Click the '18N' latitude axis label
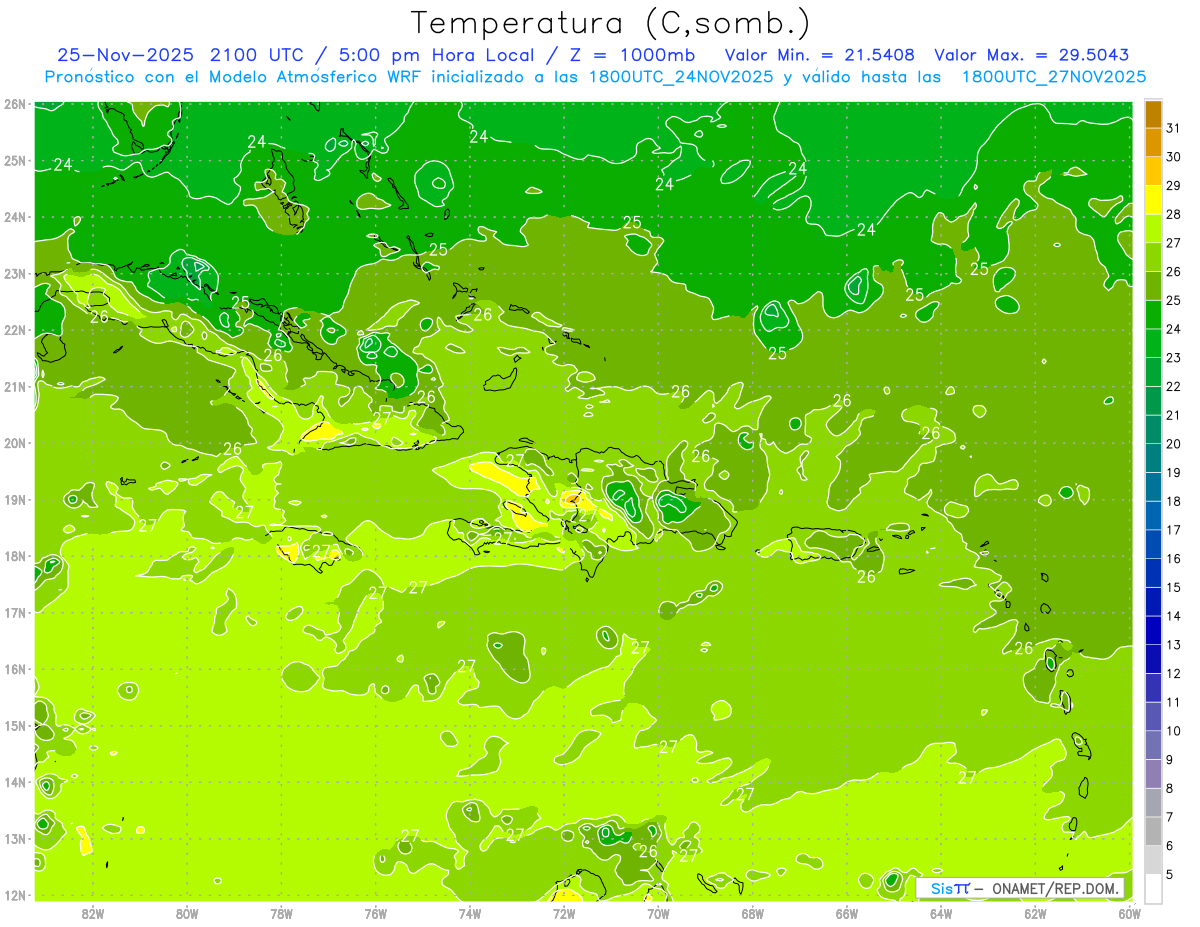Viewport: 1200px width, 927px height. click(x=16, y=556)
